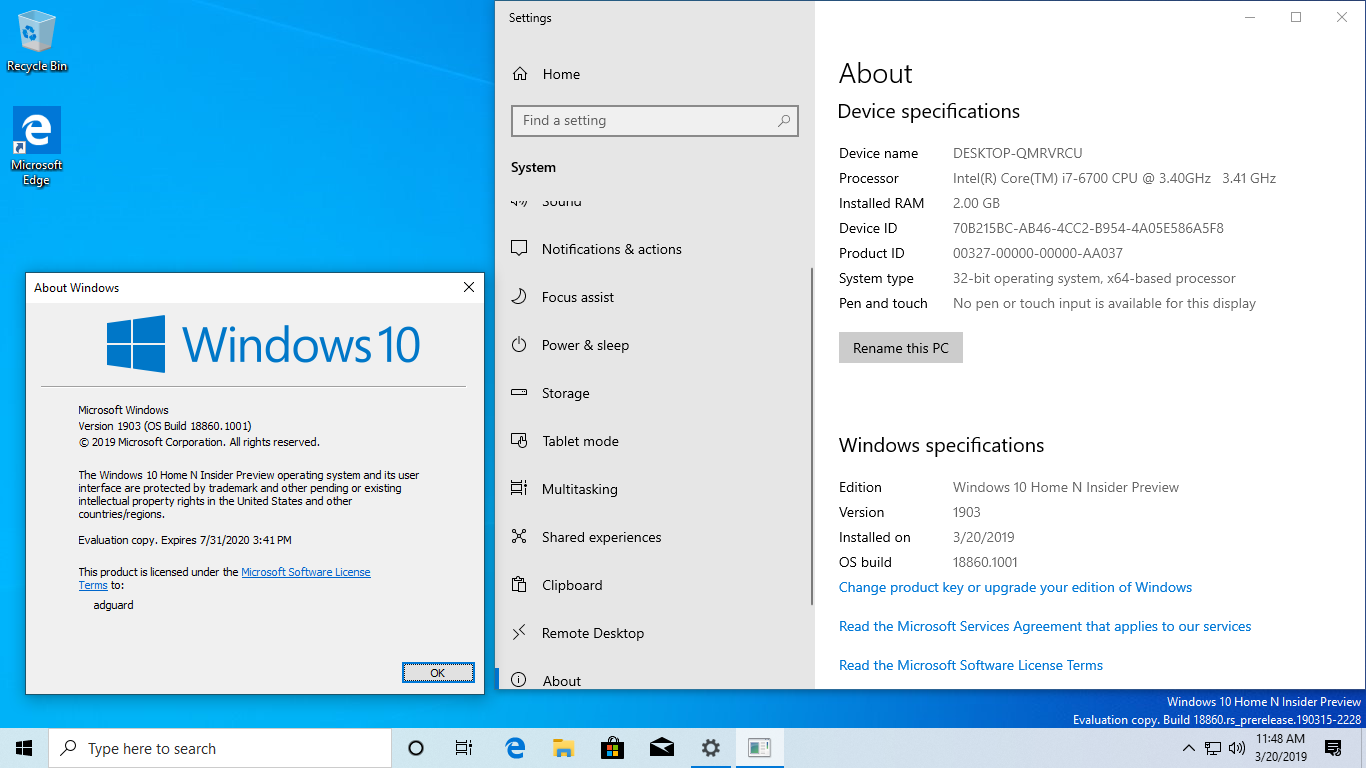Click the System type value text
Image resolution: width=1366 pixels, height=768 pixels.
click(1094, 278)
